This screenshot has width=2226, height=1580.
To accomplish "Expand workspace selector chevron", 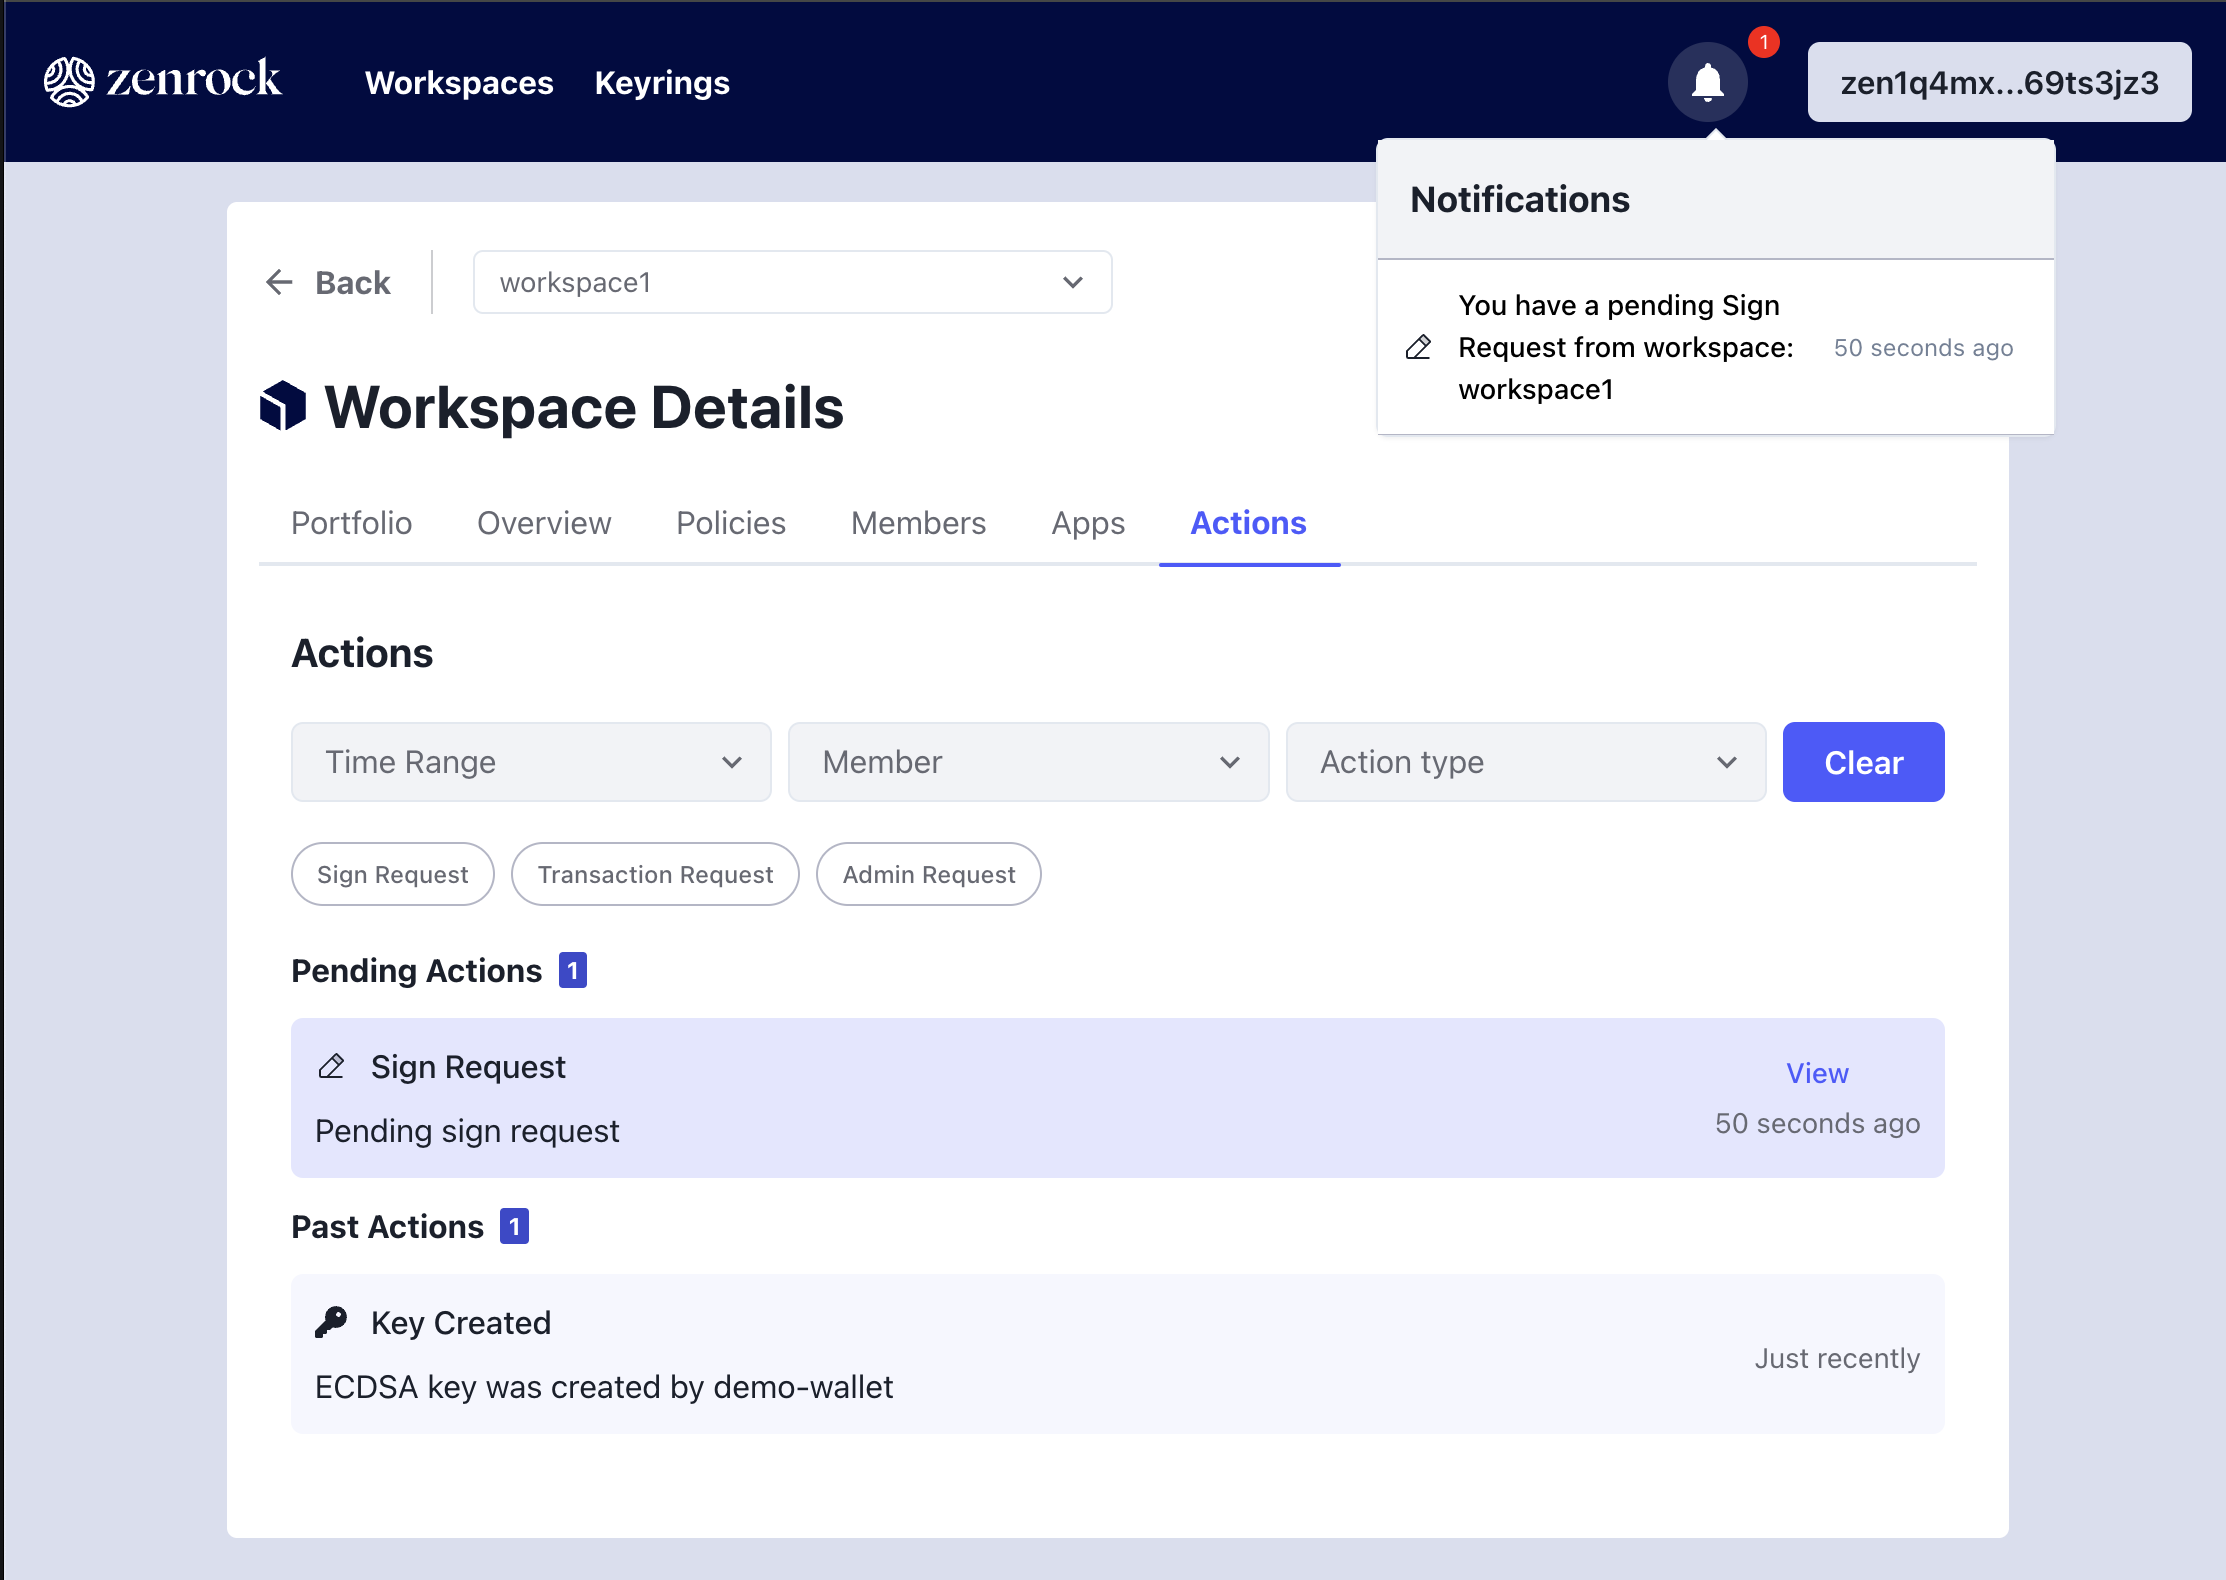I will (x=1073, y=282).
